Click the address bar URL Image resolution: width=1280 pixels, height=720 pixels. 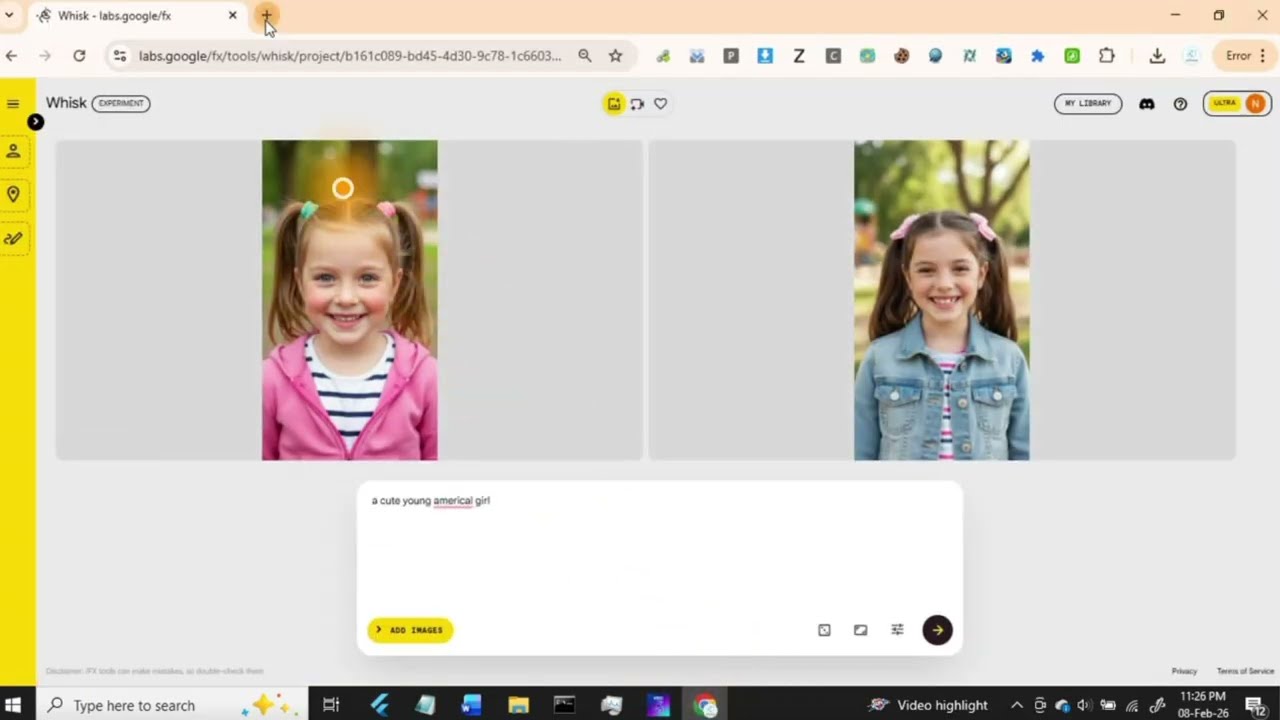[x=350, y=56]
